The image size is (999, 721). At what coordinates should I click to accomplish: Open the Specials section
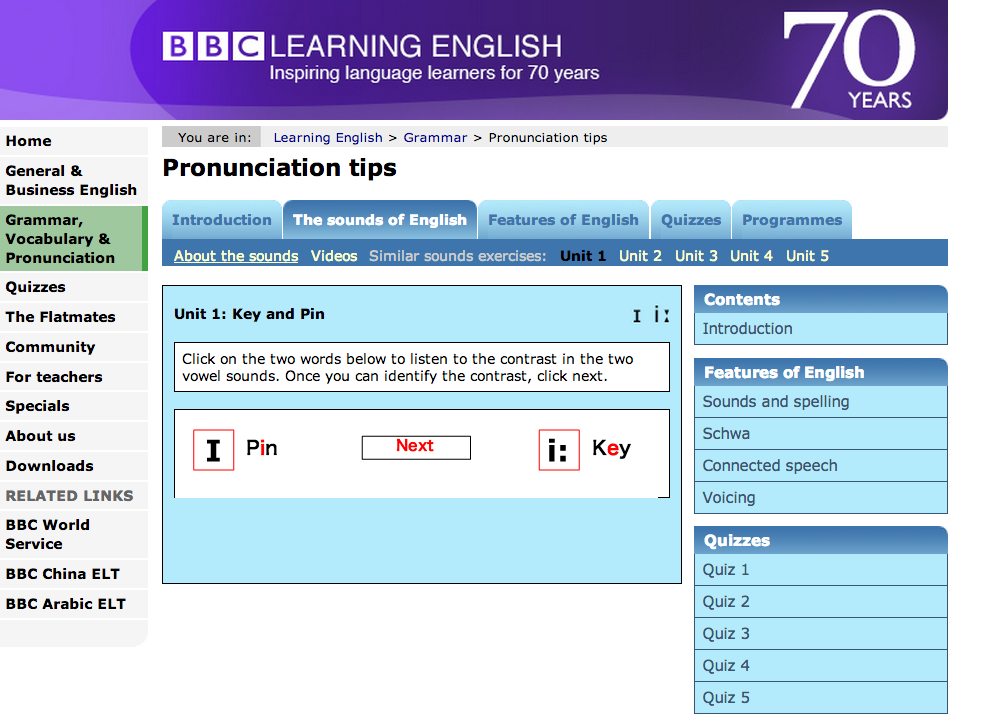74,406
